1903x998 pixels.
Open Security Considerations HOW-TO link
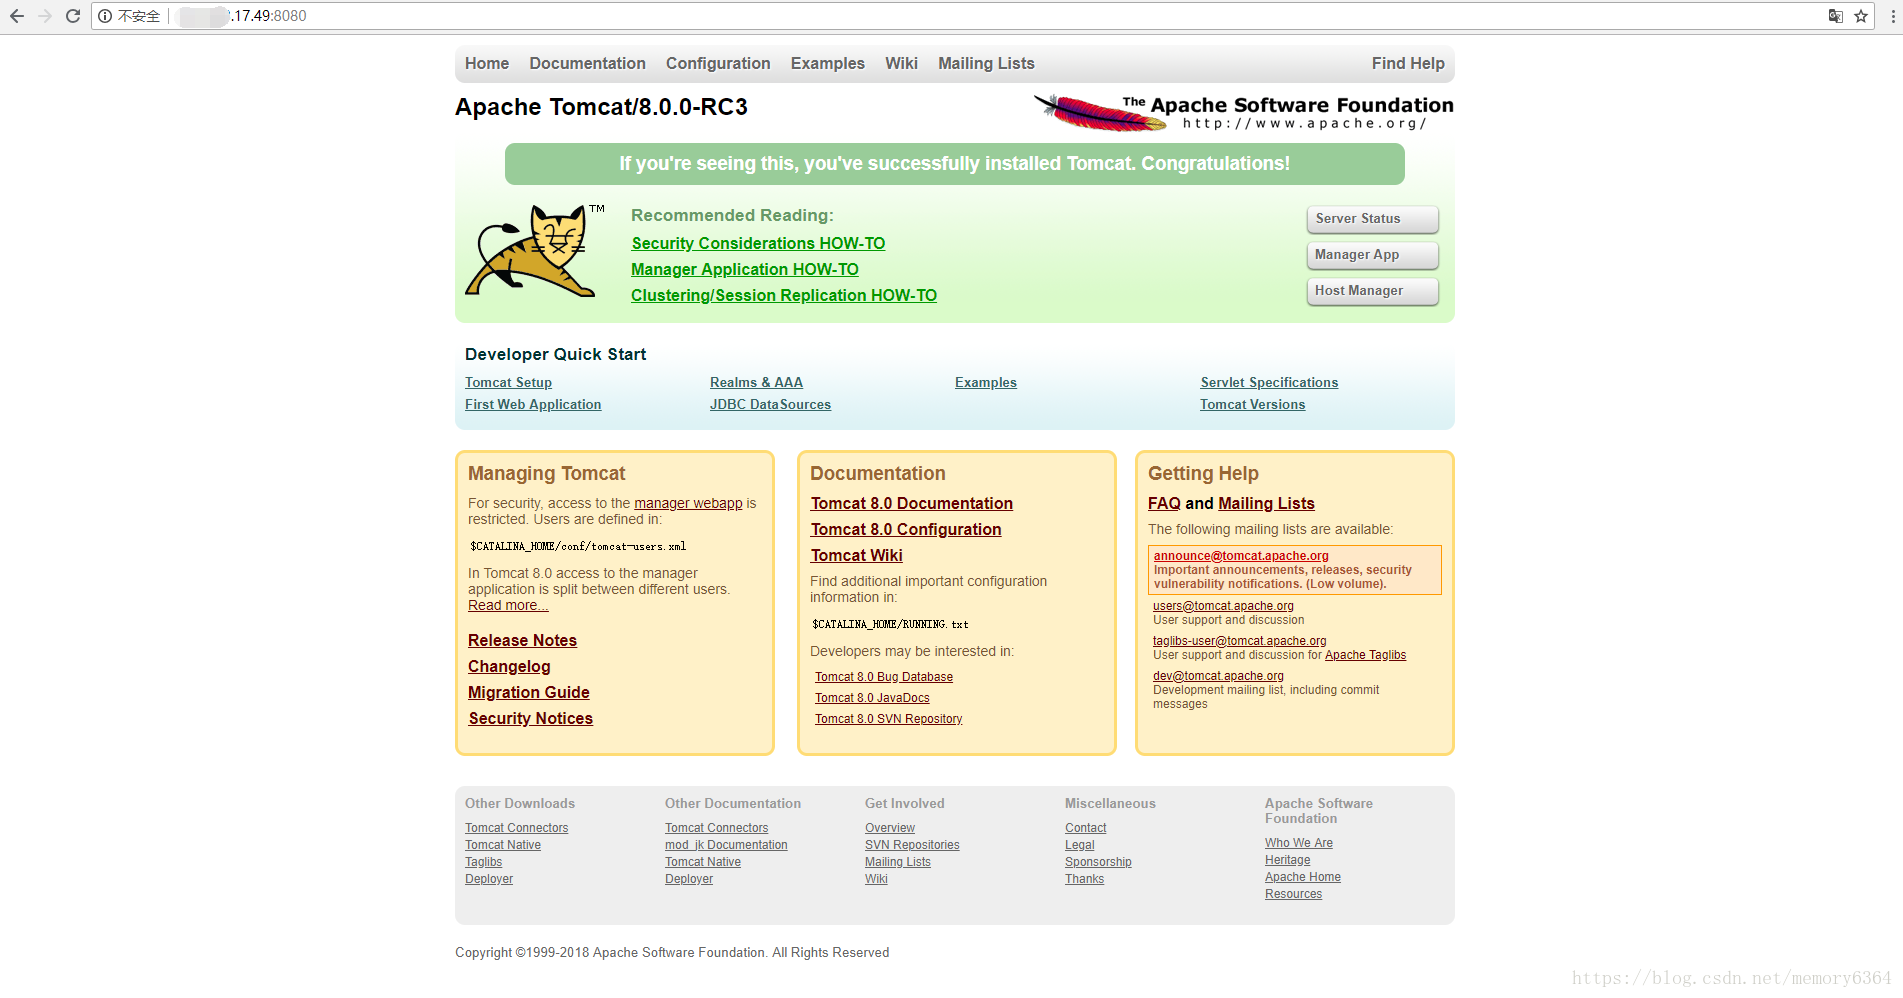pos(758,244)
